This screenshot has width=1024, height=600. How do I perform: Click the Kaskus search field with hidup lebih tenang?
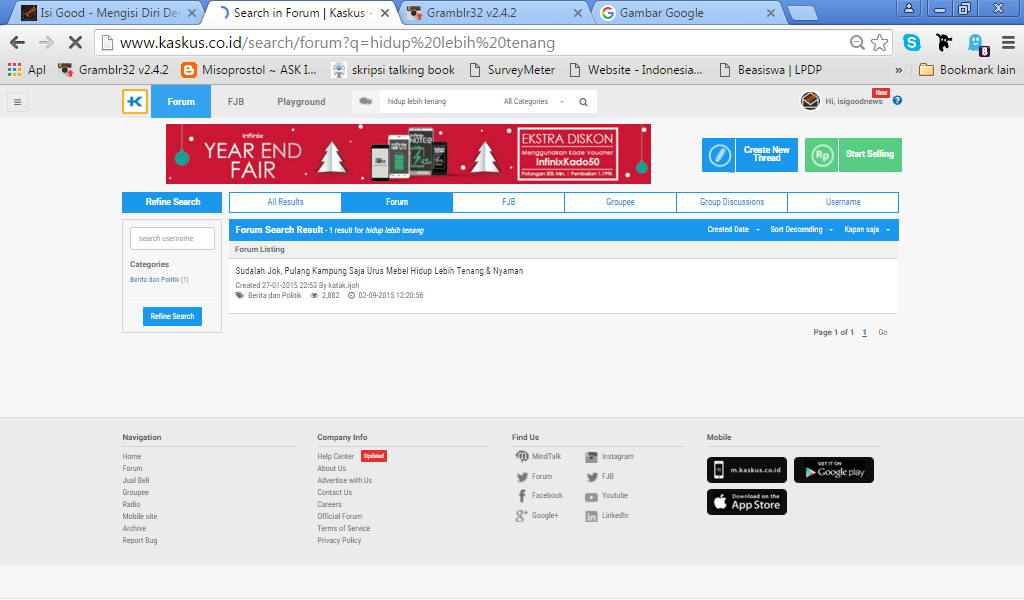tap(438, 101)
